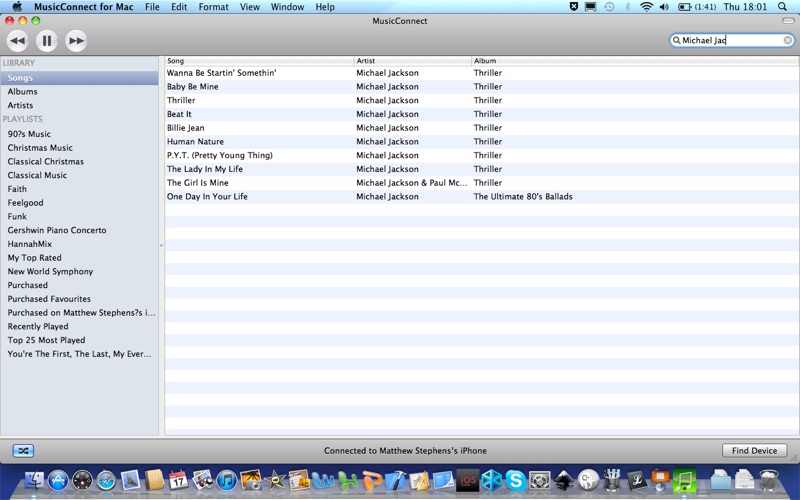Open the App Store from the Dock
This screenshot has width=800, height=500.
coord(58,480)
